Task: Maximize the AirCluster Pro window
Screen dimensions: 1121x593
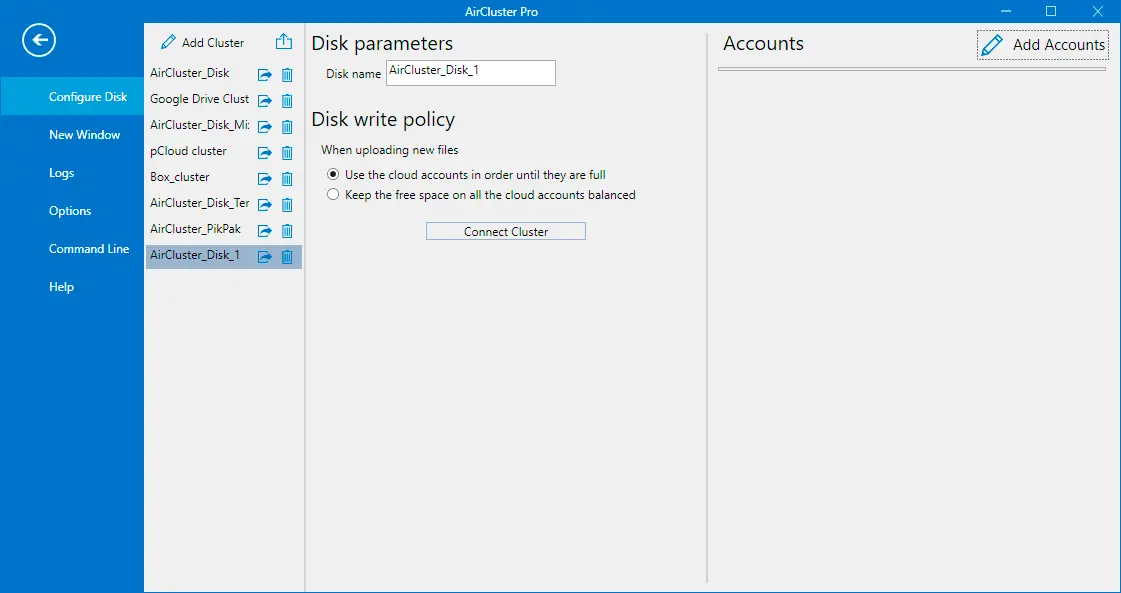Action: (x=1051, y=11)
